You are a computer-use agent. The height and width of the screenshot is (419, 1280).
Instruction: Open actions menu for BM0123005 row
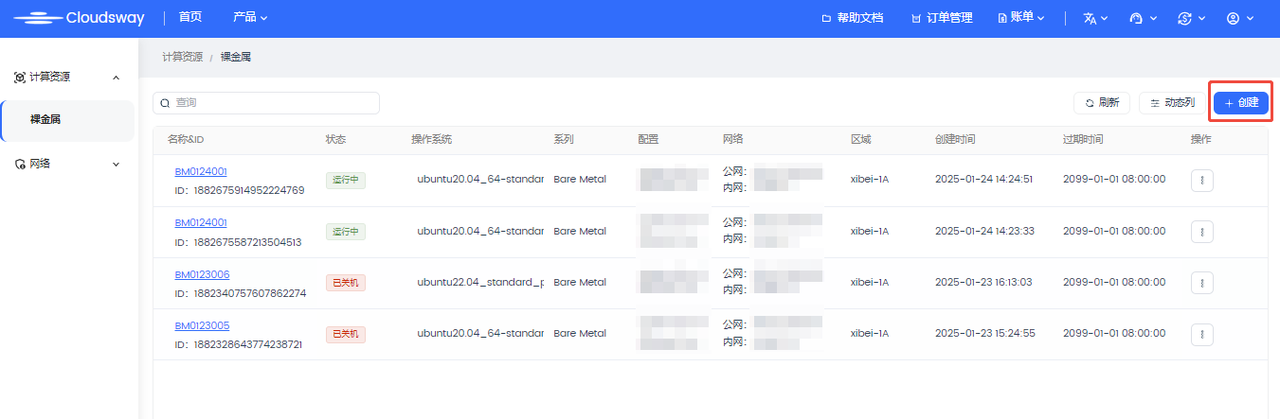(1201, 334)
